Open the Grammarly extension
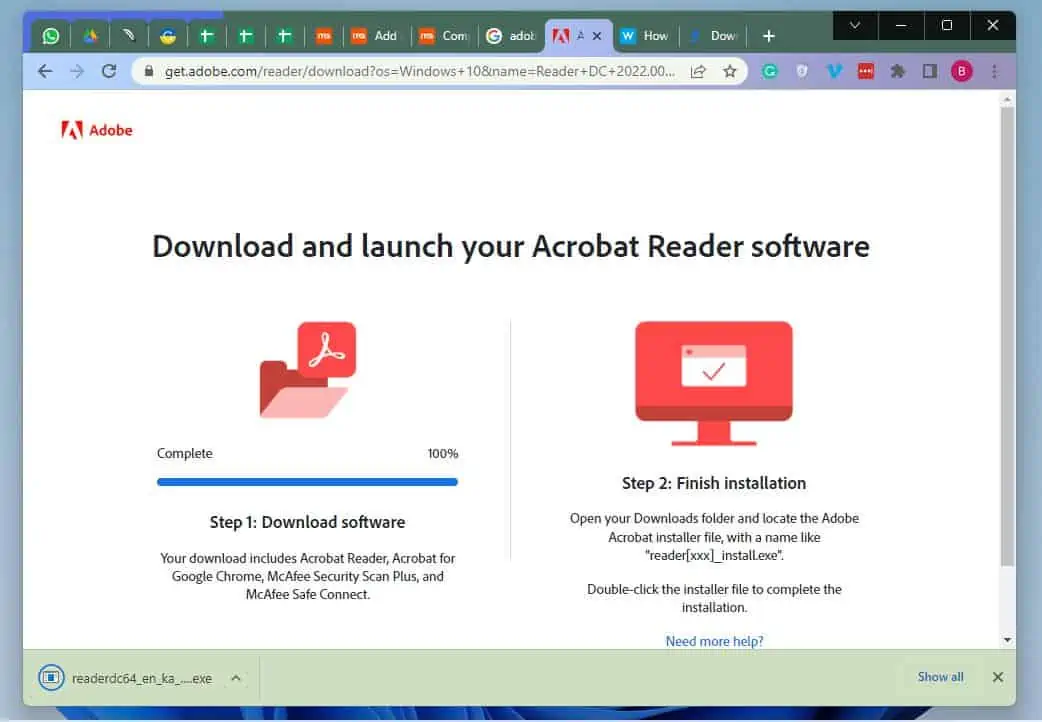The image size is (1042, 722). (x=769, y=71)
